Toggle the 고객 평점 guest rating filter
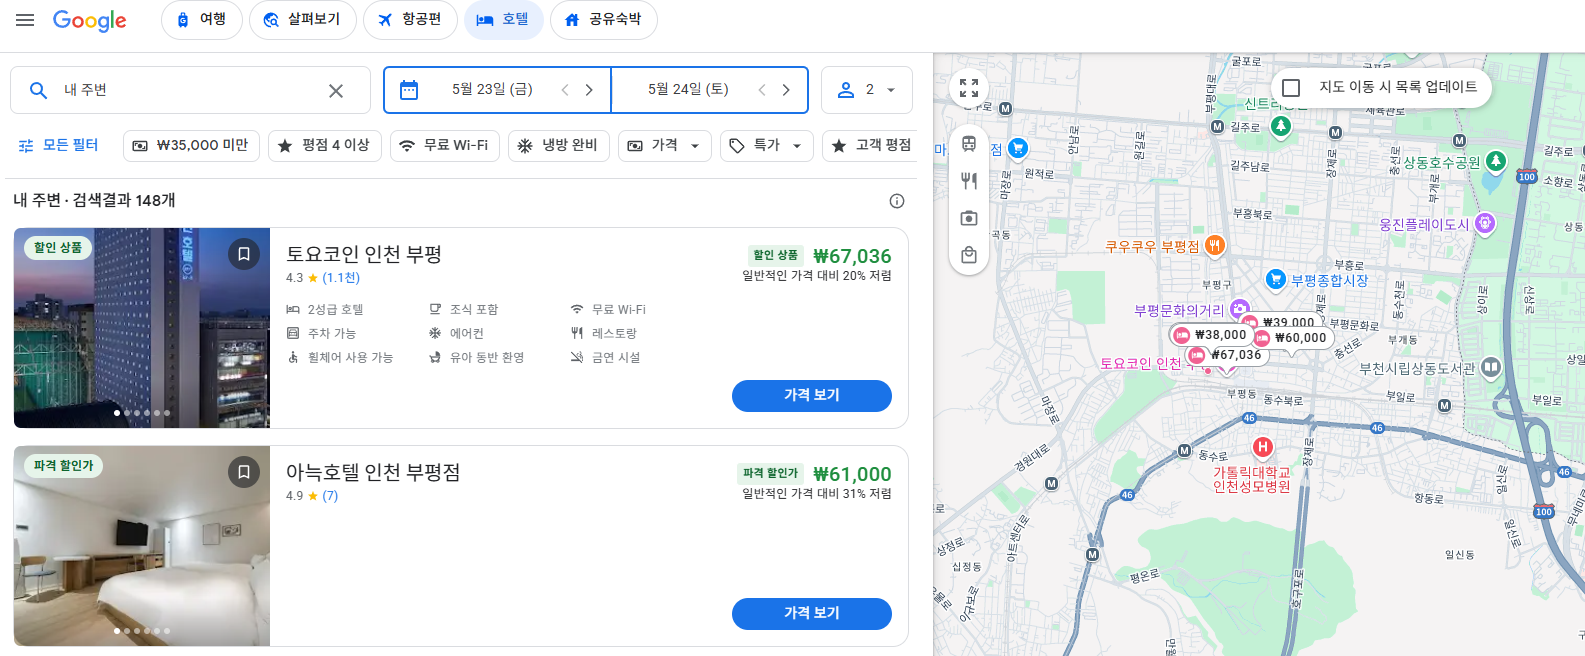Screen dimensions: 1585x656 coord(870,146)
